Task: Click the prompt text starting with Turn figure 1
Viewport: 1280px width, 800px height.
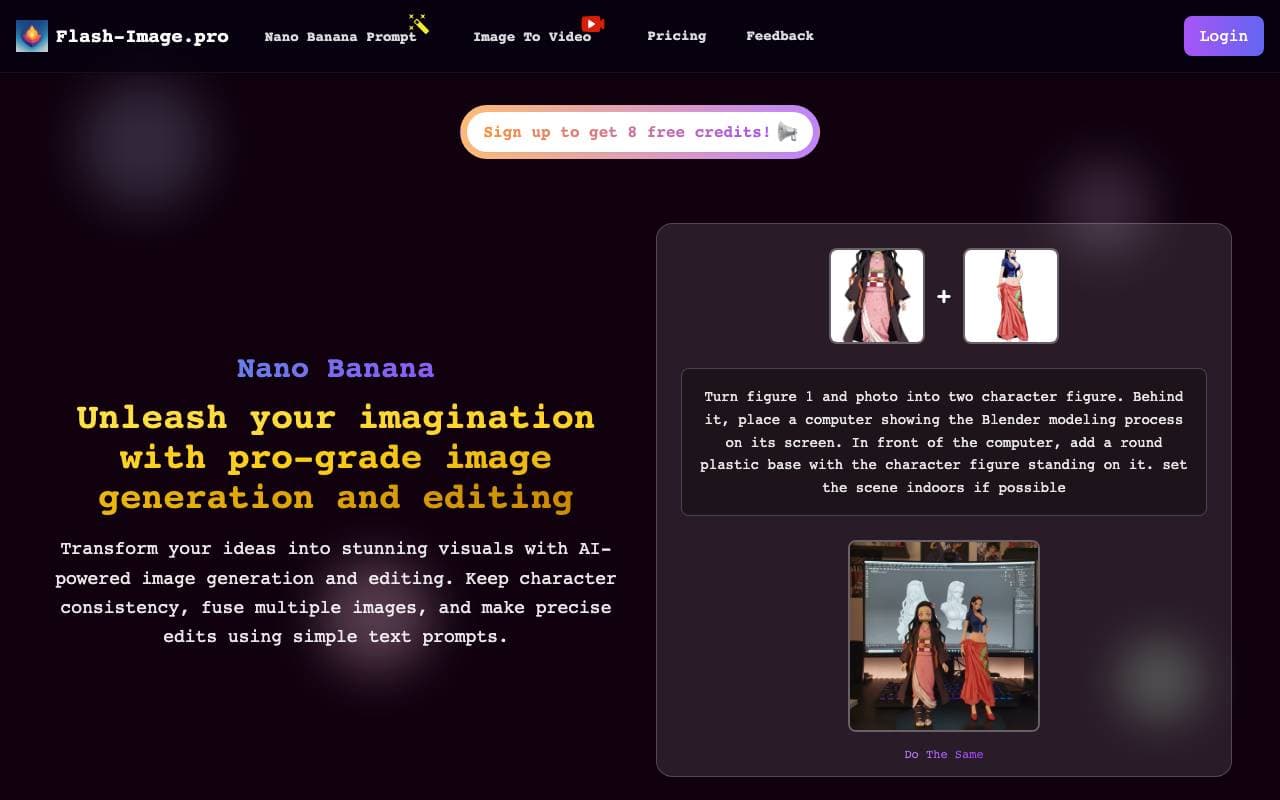Action: (944, 442)
